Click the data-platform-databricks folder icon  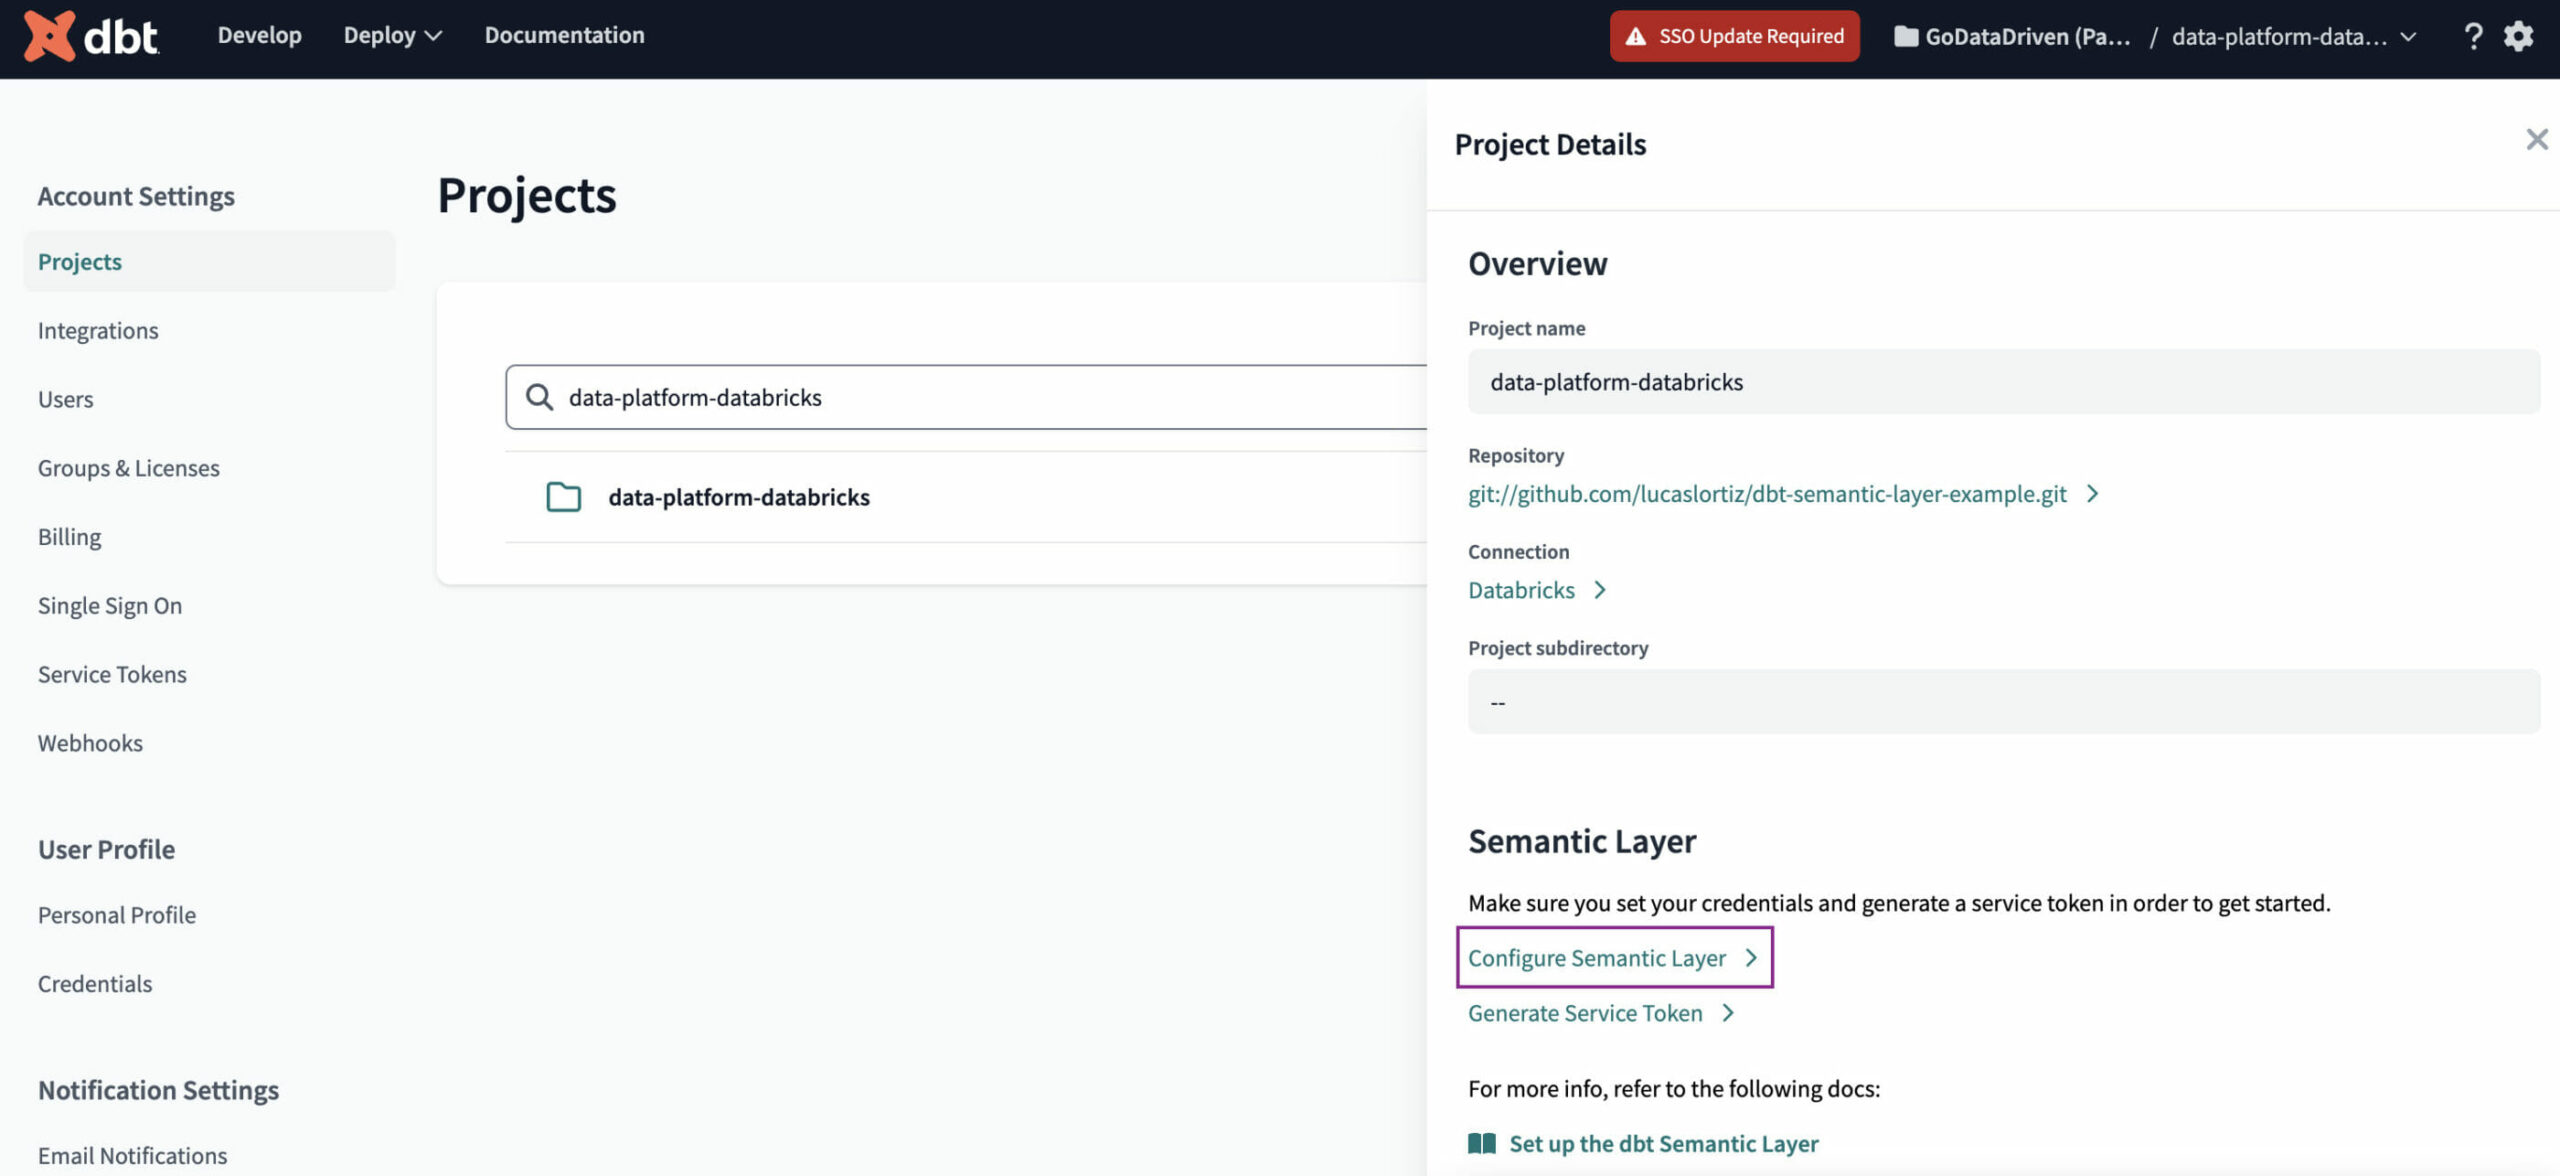pyautogui.click(x=564, y=497)
